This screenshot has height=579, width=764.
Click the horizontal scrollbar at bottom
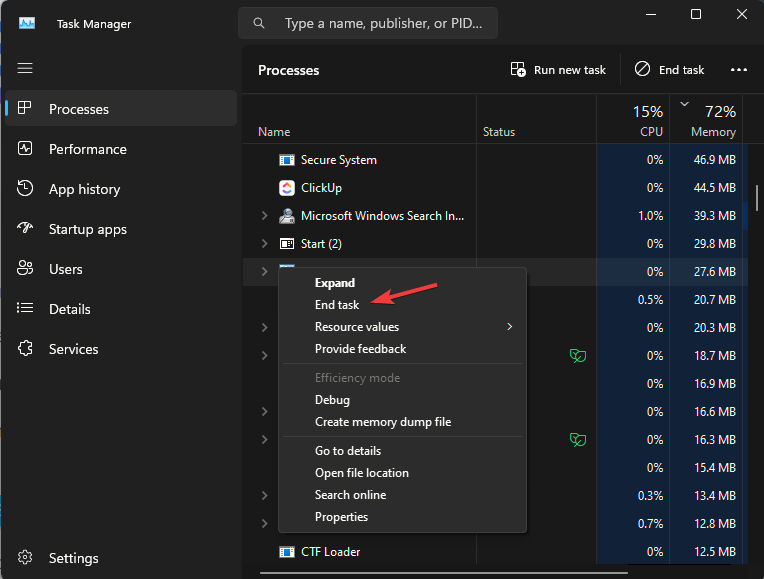[444, 573]
